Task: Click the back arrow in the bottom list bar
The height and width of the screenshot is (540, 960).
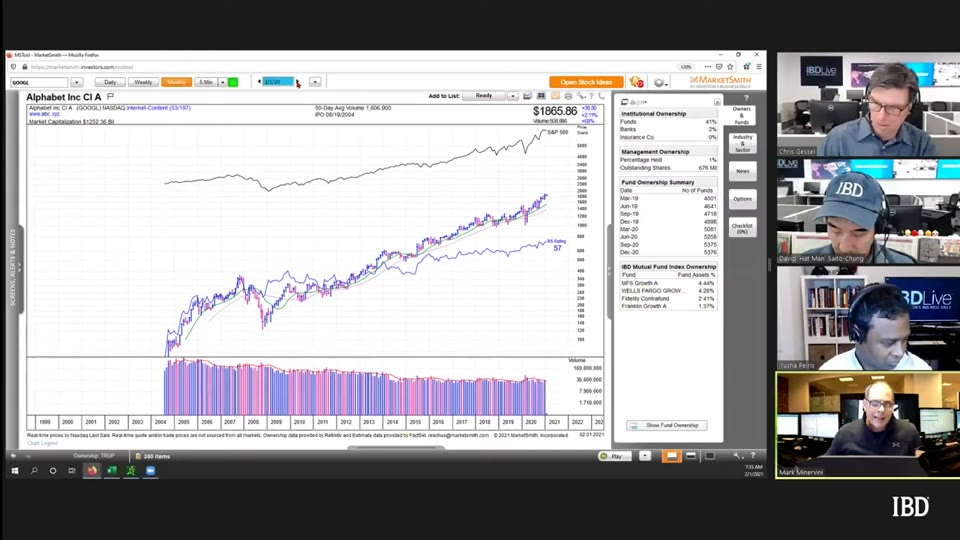Action: pyautogui.click(x=13, y=456)
